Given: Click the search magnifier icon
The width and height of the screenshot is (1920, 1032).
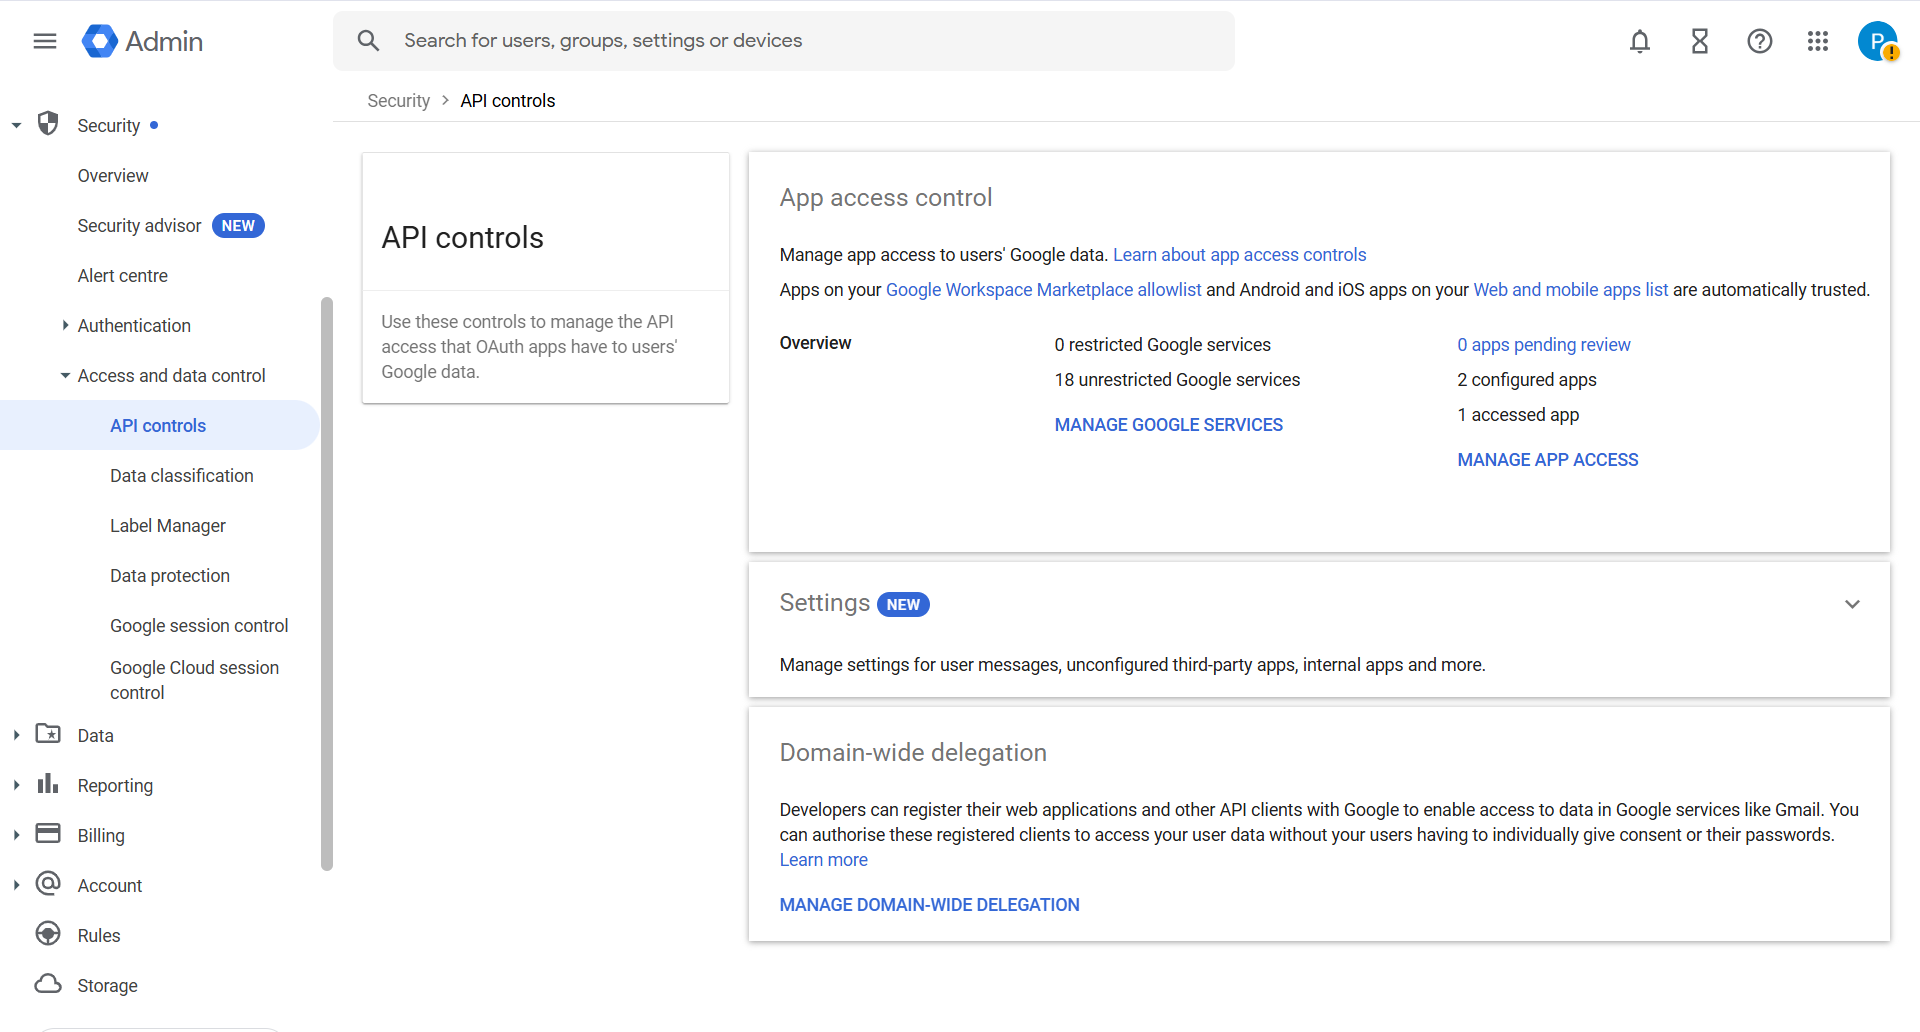Looking at the screenshot, I should 368,40.
